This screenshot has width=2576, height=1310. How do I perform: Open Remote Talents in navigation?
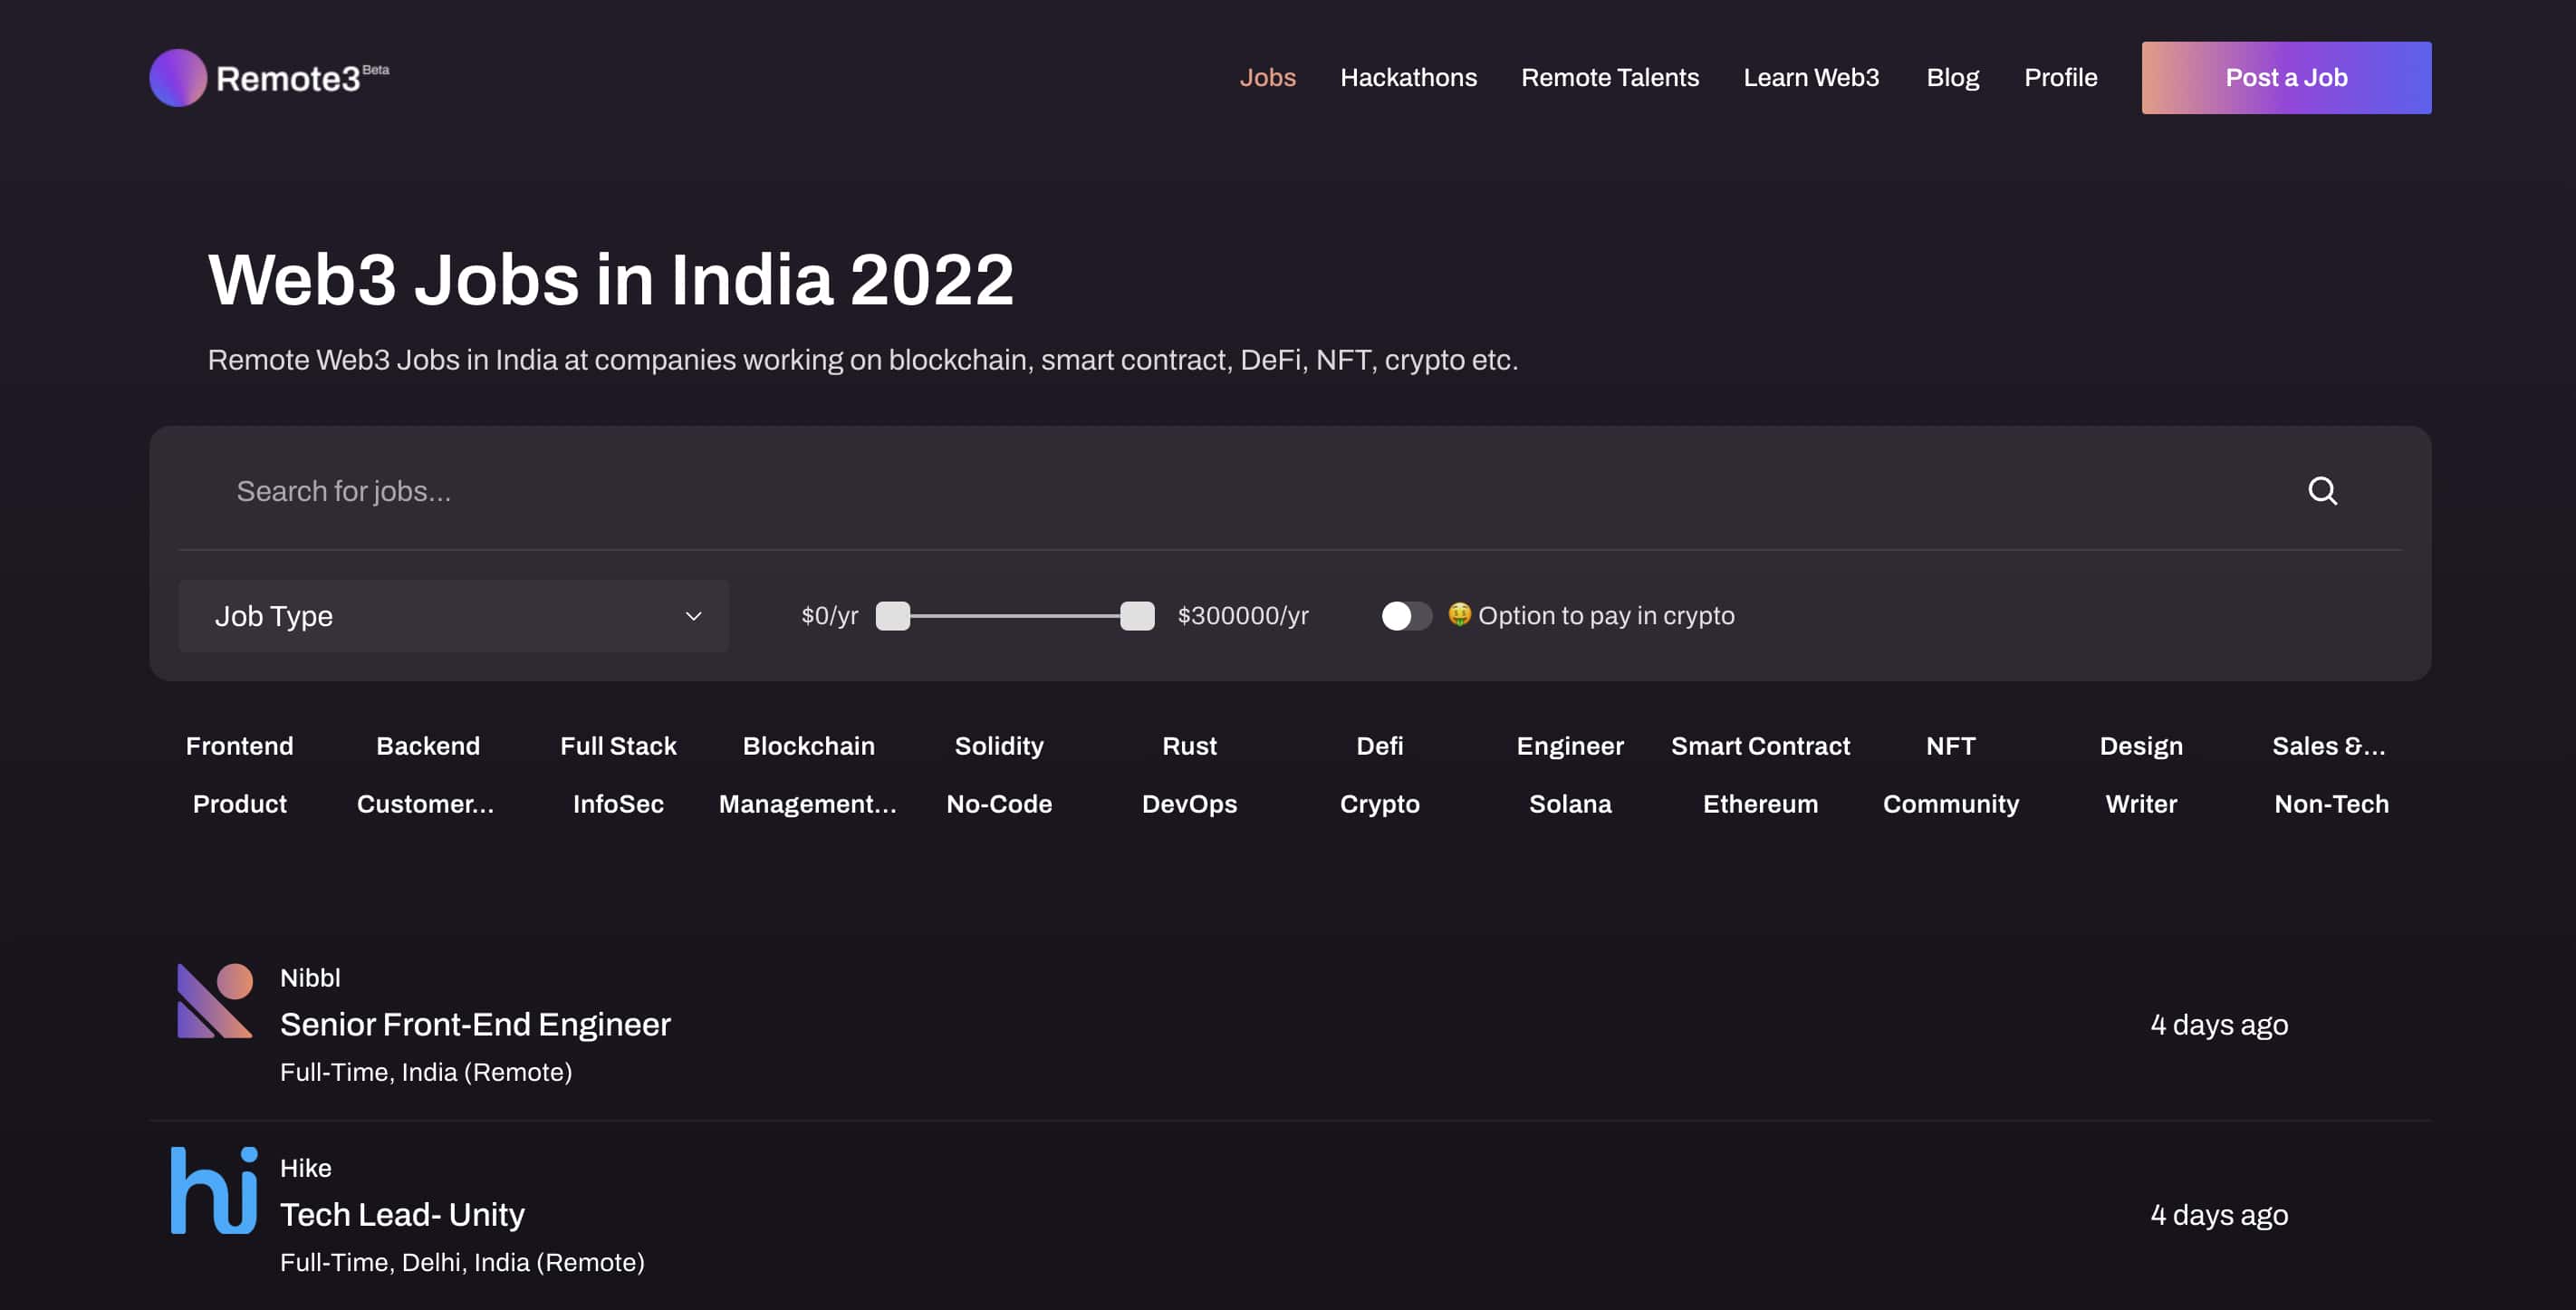pyautogui.click(x=1609, y=77)
